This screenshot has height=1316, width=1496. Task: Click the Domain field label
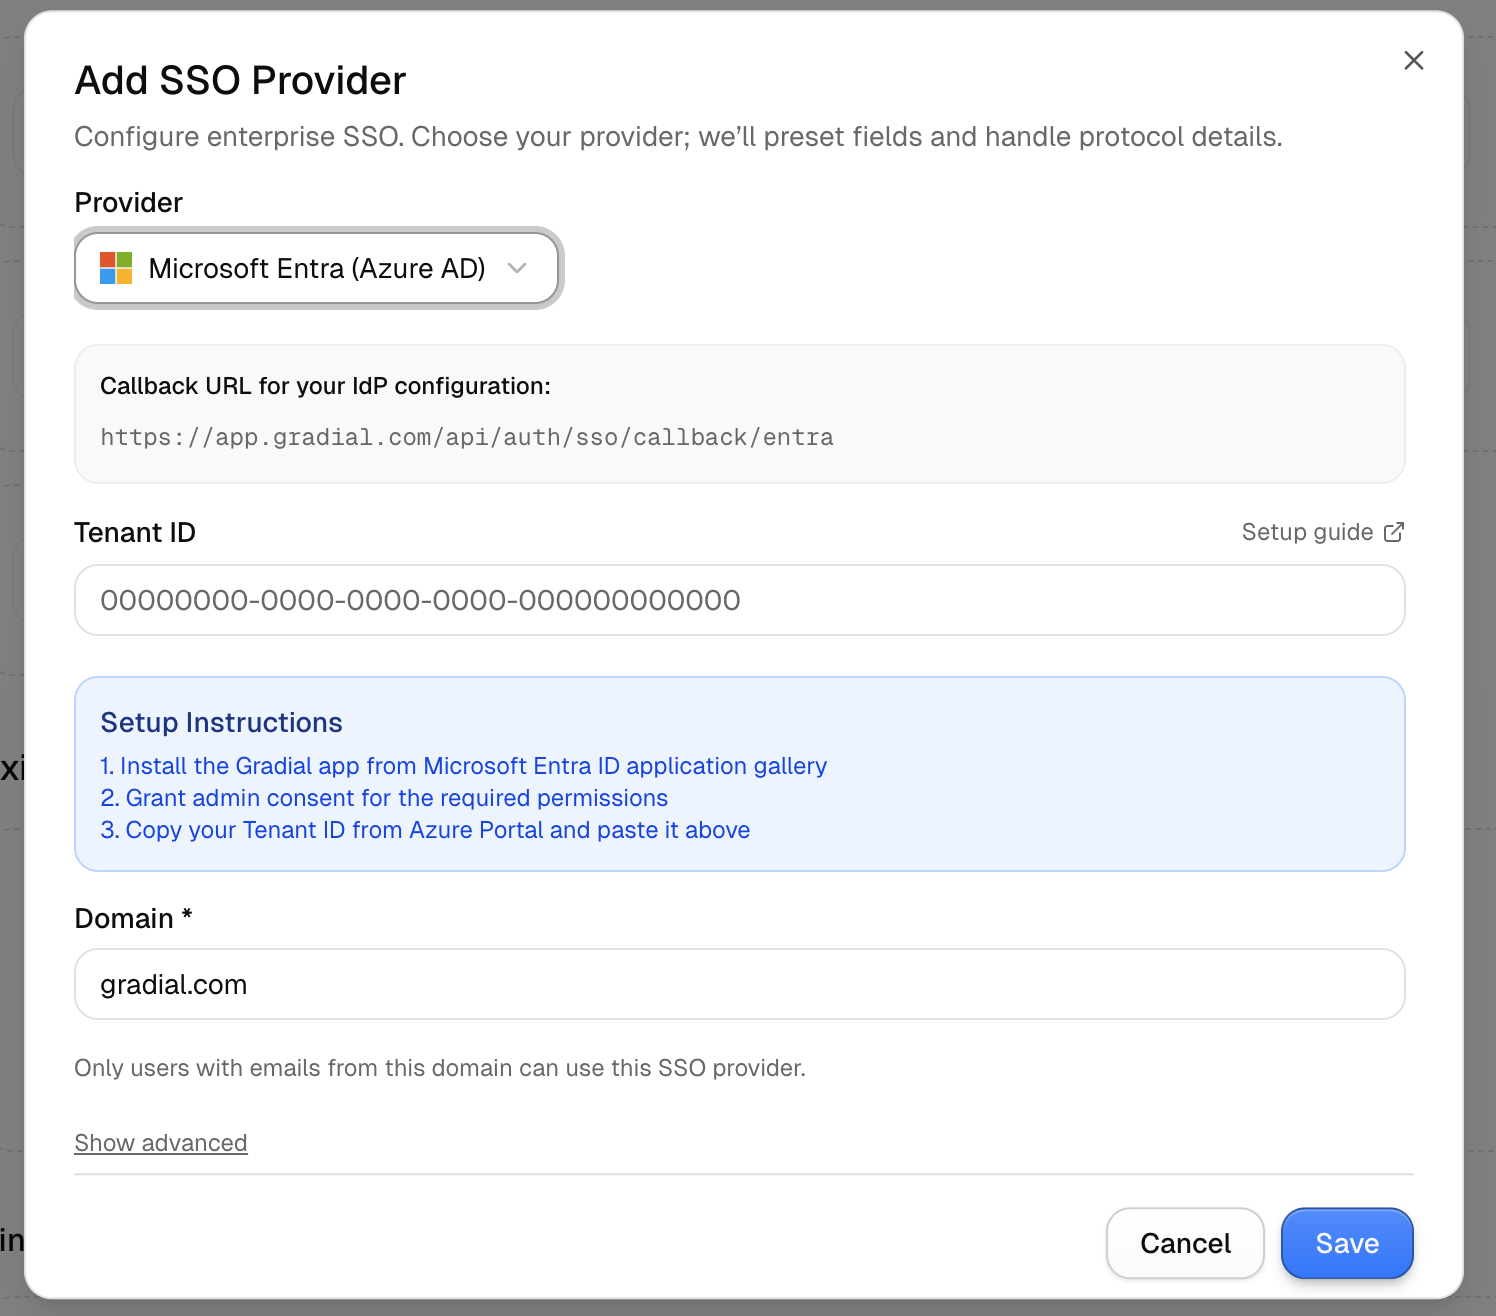pos(124,918)
